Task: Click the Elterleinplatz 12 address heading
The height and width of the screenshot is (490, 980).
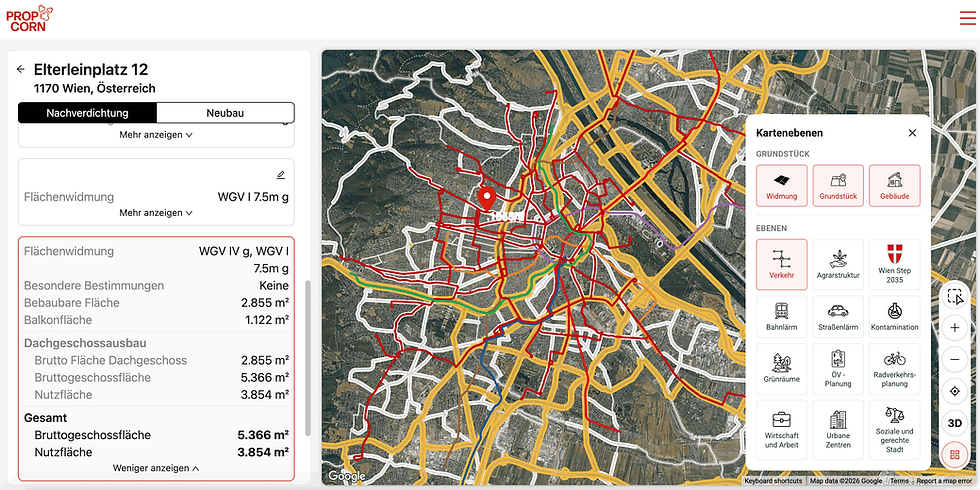Action: [91, 69]
